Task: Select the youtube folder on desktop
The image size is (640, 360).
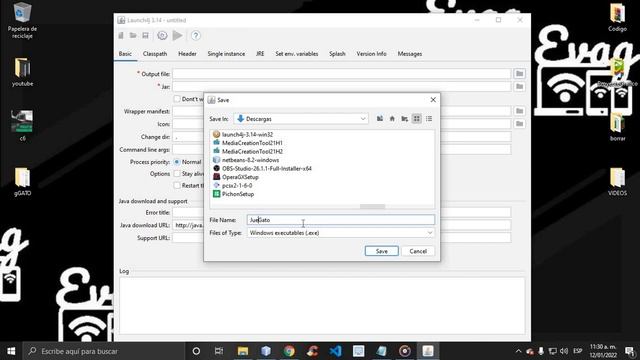Action: click(22, 72)
